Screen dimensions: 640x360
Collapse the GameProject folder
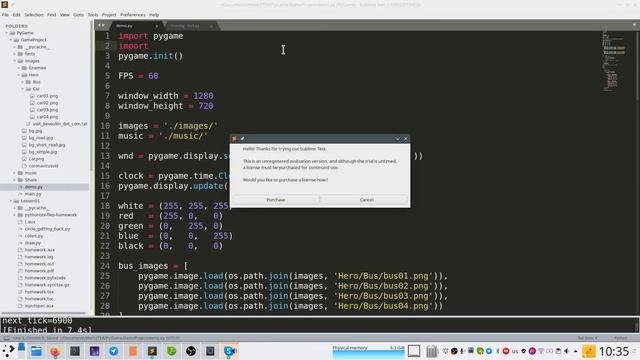11,40
